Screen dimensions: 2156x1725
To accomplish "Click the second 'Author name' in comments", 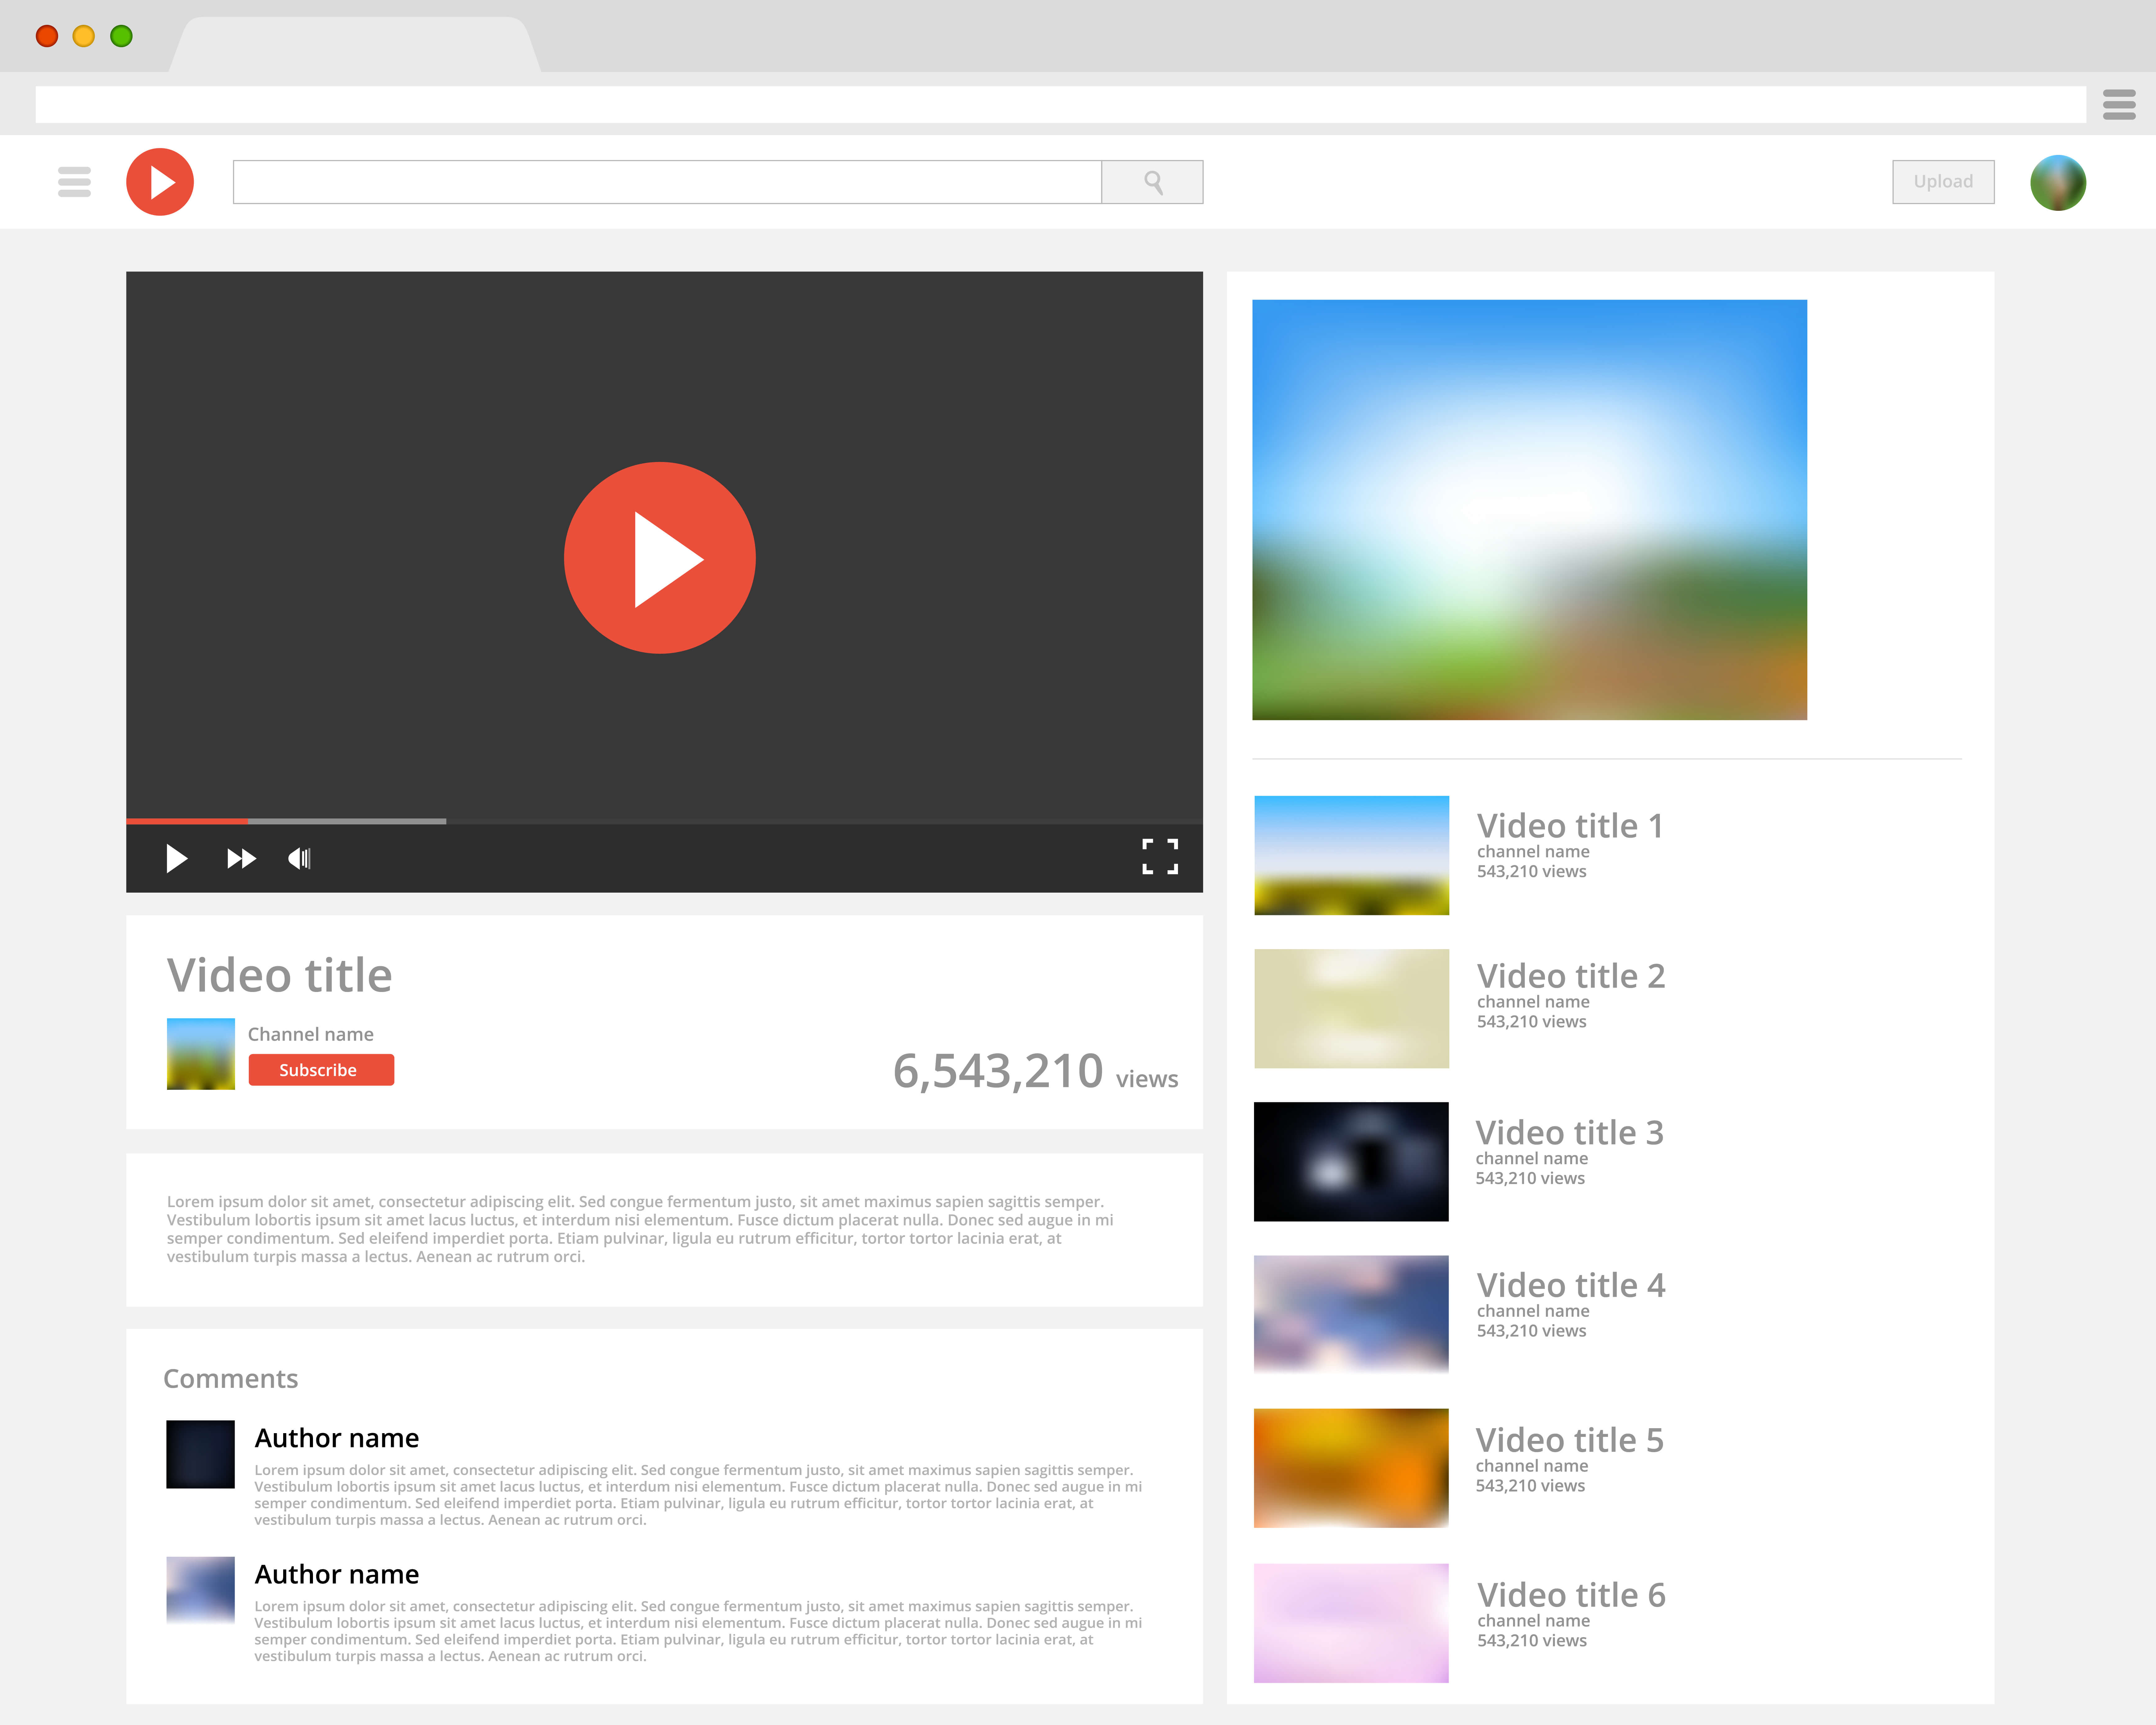I will (x=337, y=1574).
